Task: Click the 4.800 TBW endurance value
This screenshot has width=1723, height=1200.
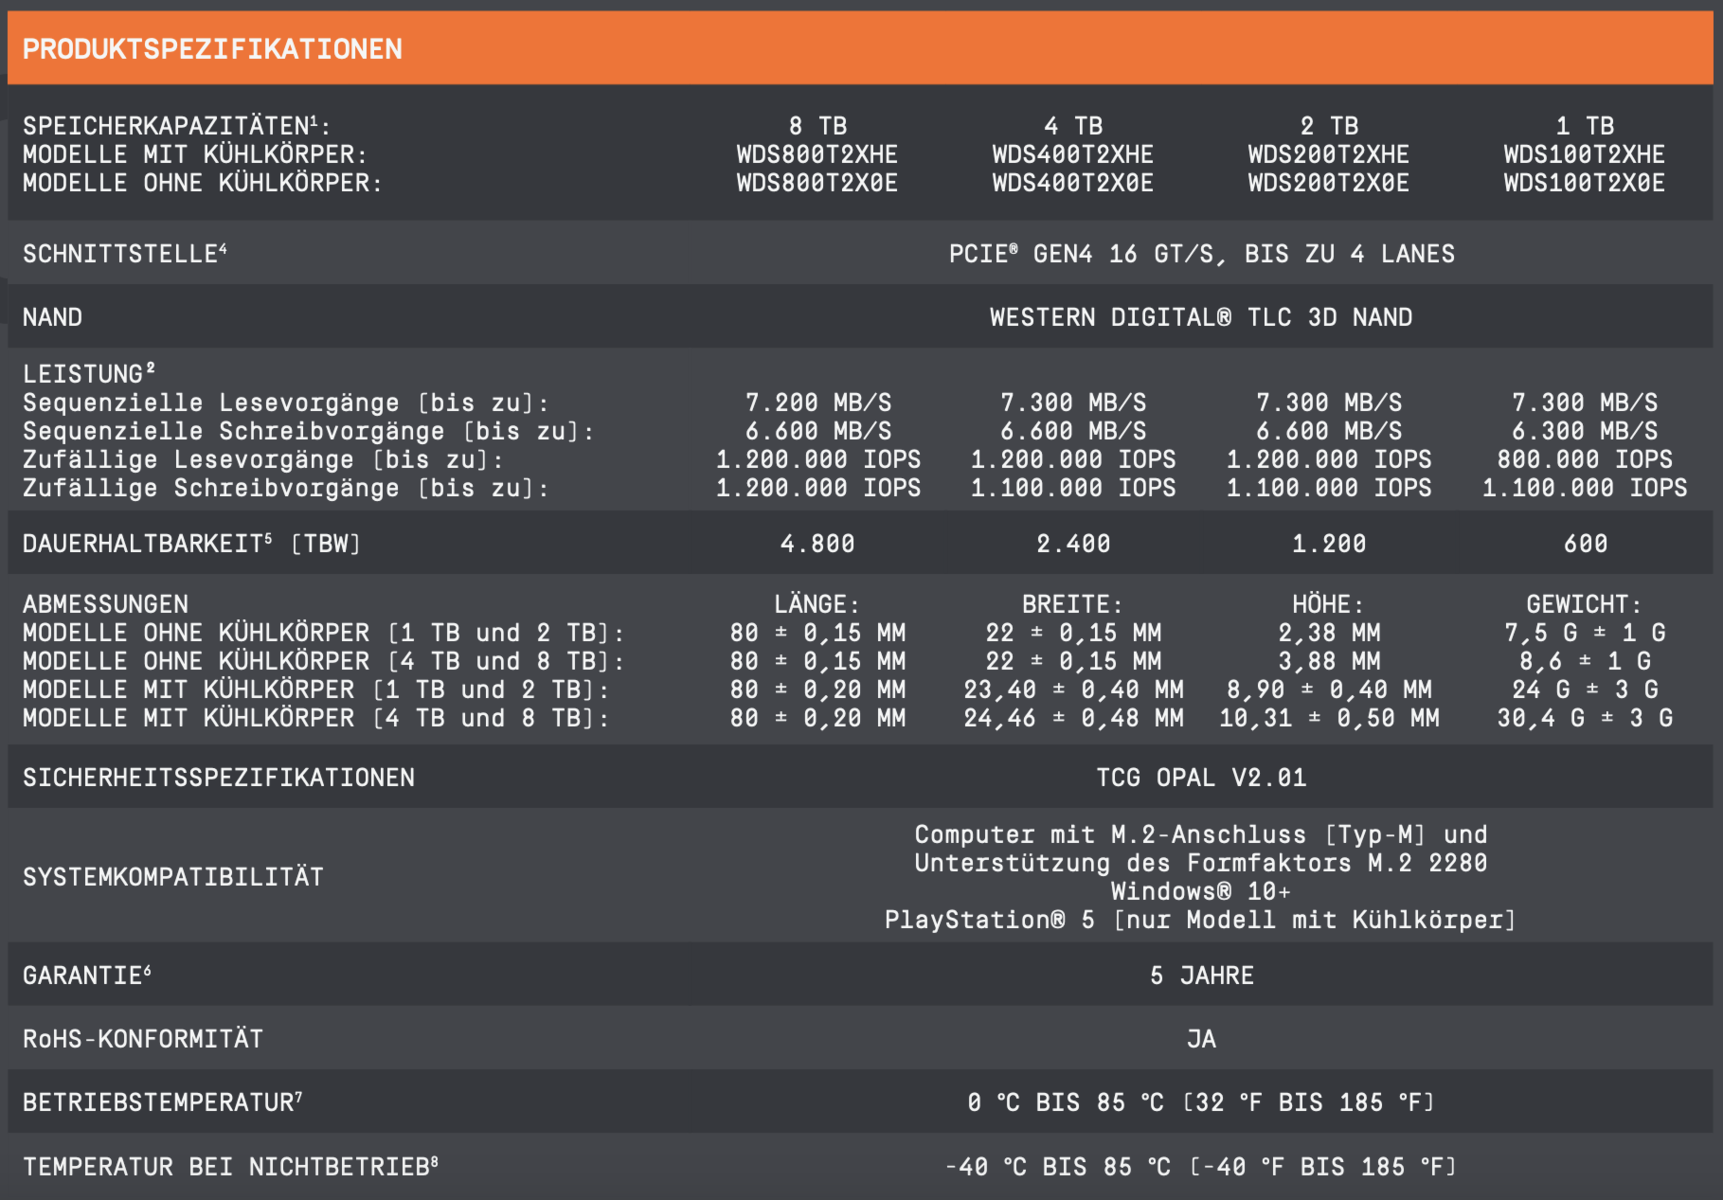Action: tap(817, 544)
